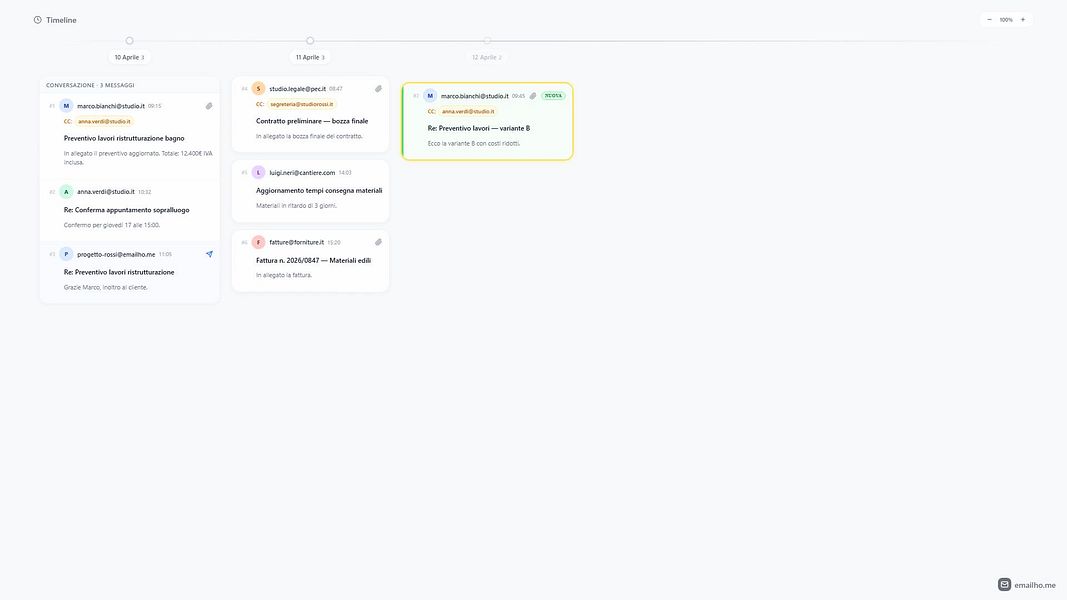Click sender progetto-rossi@emailho.me

(x=116, y=254)
